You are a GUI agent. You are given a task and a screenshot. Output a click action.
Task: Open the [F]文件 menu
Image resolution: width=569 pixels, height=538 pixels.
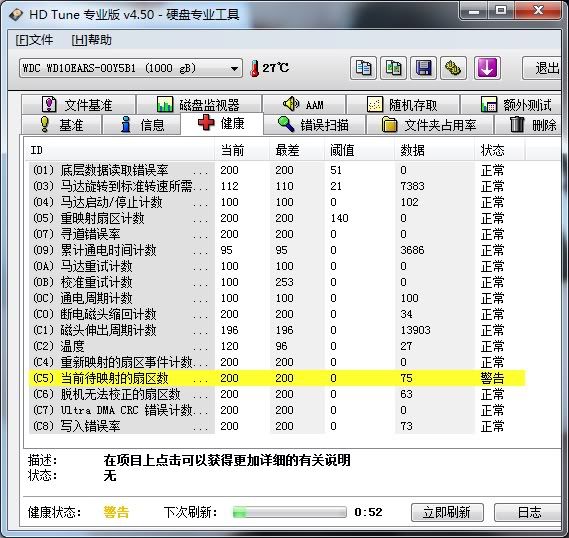pyautogui.click(x=34, y=40)
